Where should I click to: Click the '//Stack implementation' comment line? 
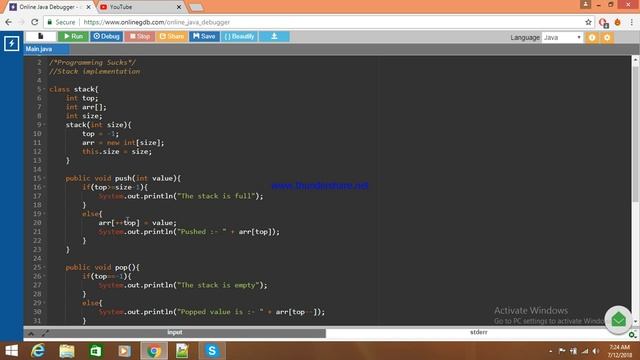click(x=94, y=71)
